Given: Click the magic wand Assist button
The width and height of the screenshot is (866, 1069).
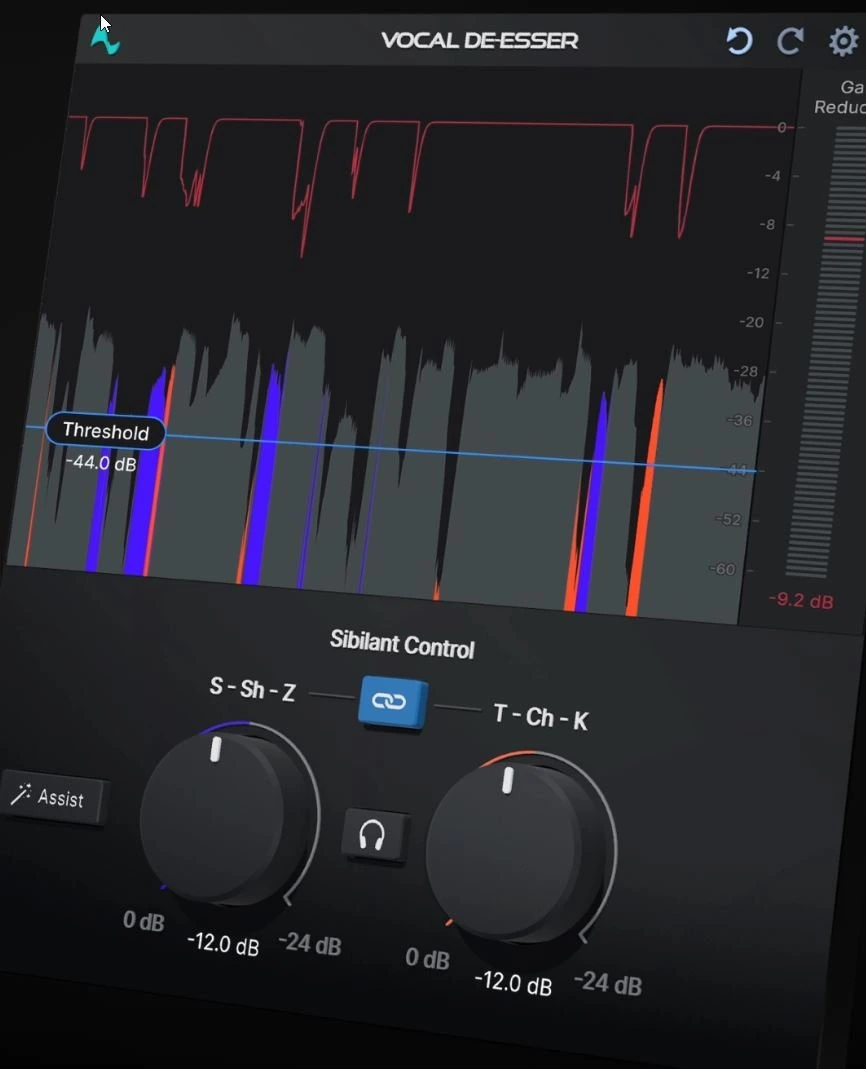Looking at the screenshot, I should (x=52, y=797).
